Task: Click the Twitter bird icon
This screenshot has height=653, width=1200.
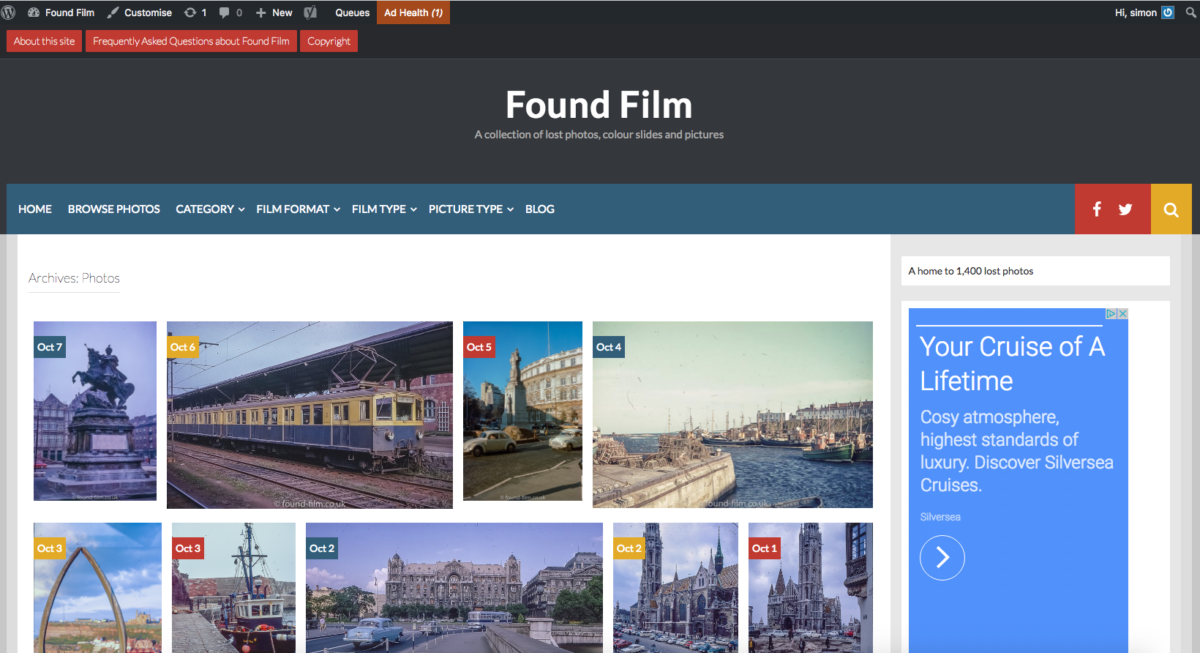Action: pos(1126,209)
